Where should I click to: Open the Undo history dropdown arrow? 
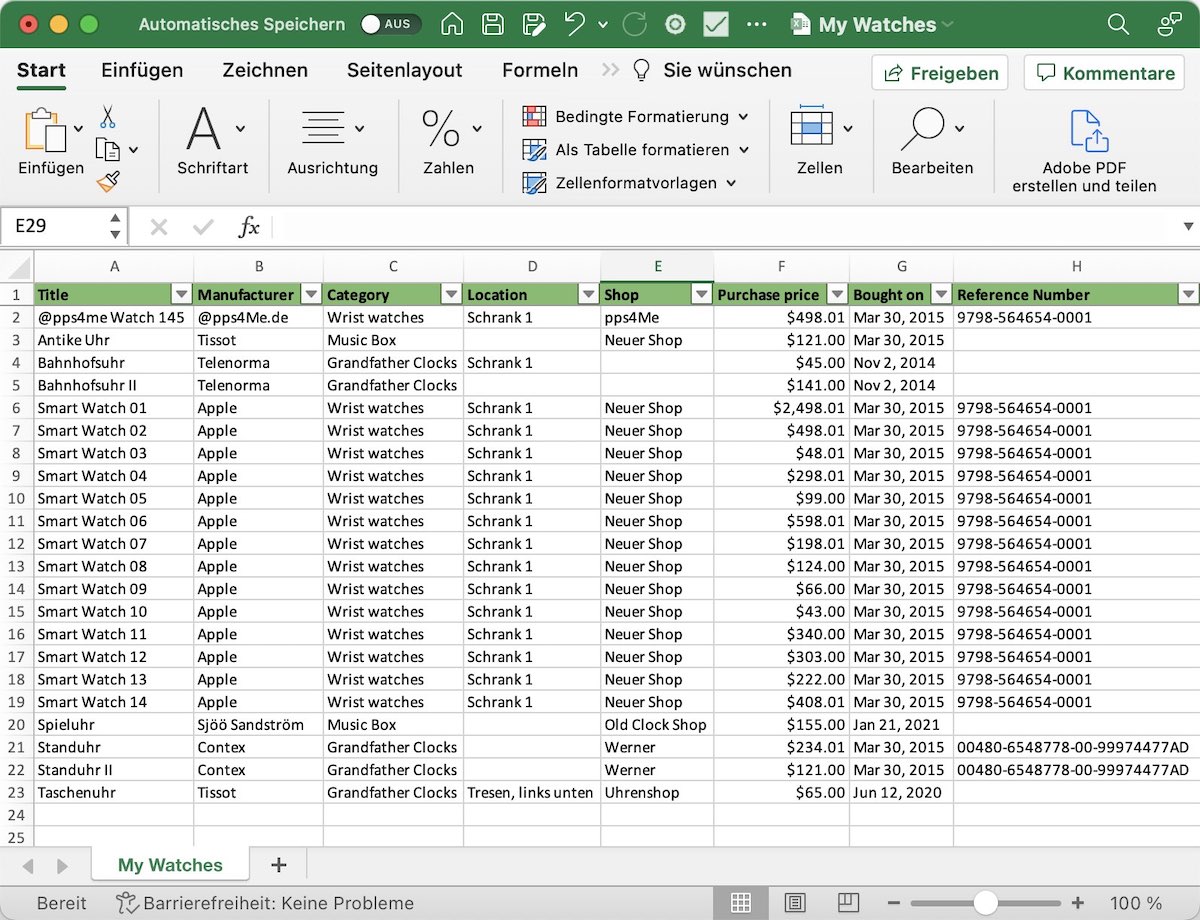pyautogui.click(x=602, y=25)
